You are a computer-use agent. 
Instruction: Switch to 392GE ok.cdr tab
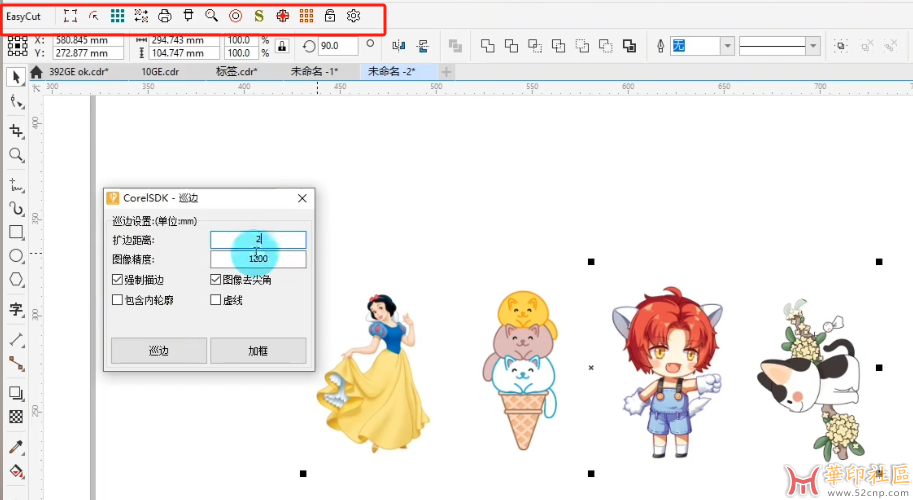click(x=79, y=72)
